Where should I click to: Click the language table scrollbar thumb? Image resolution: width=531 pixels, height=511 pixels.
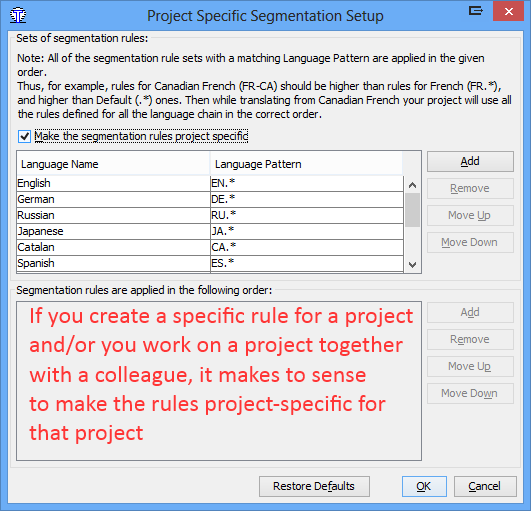point(412,210)
